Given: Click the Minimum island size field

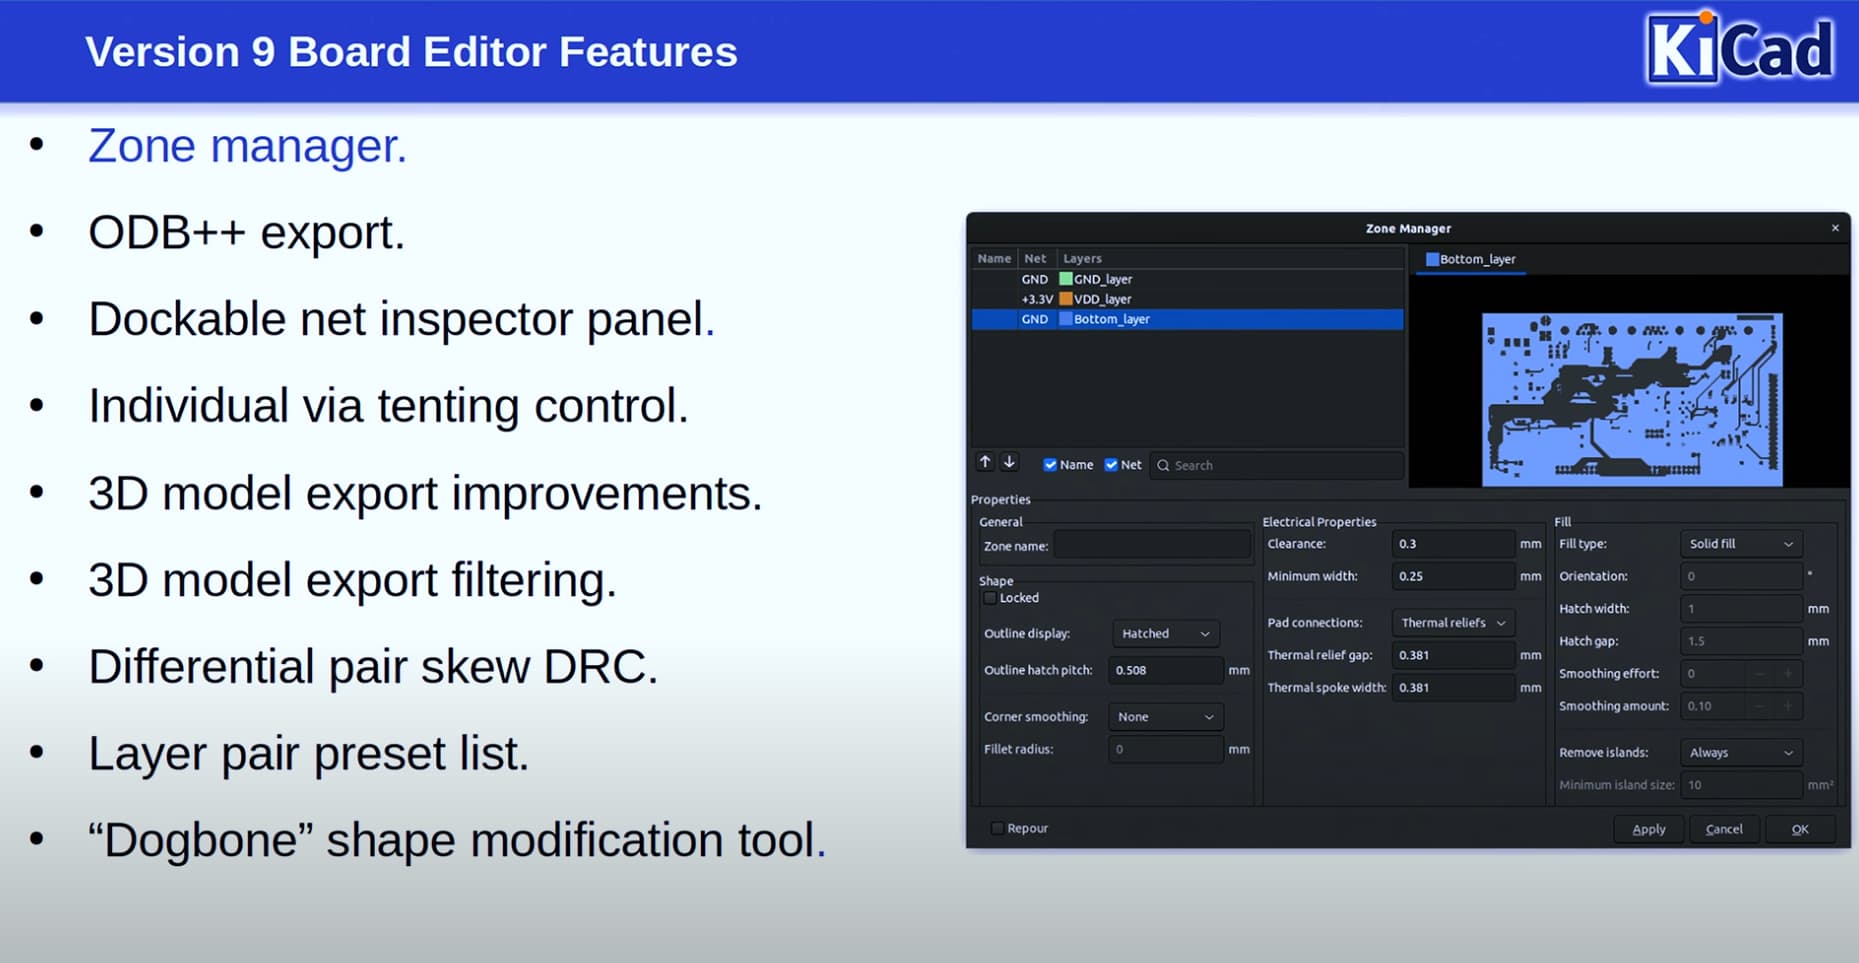Looking at the screenshot, I should (x=1742, y=785).
